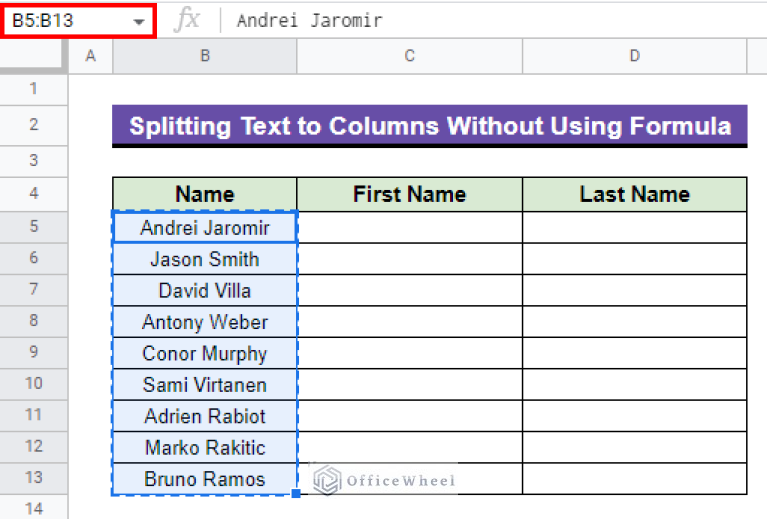Open the Name Box dropdown arrow
Viewport: 767px width, 519px height.
click(x=137, y=21)
